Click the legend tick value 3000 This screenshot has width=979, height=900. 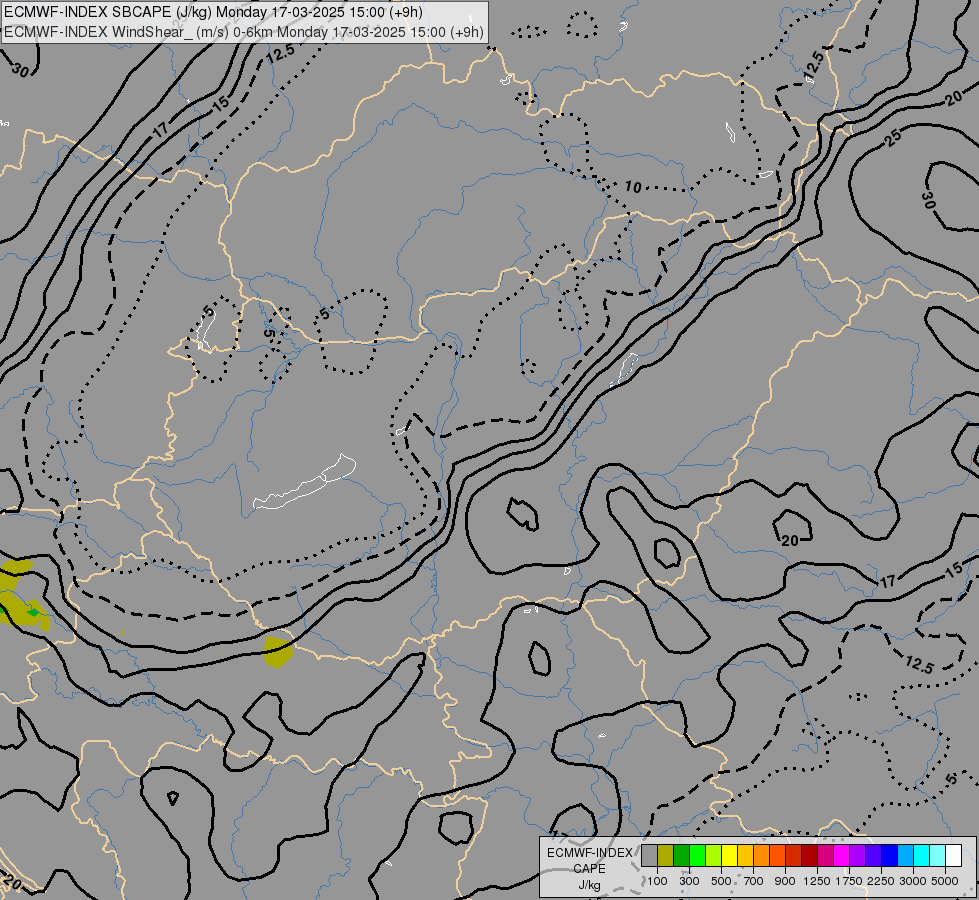point(913,881)
